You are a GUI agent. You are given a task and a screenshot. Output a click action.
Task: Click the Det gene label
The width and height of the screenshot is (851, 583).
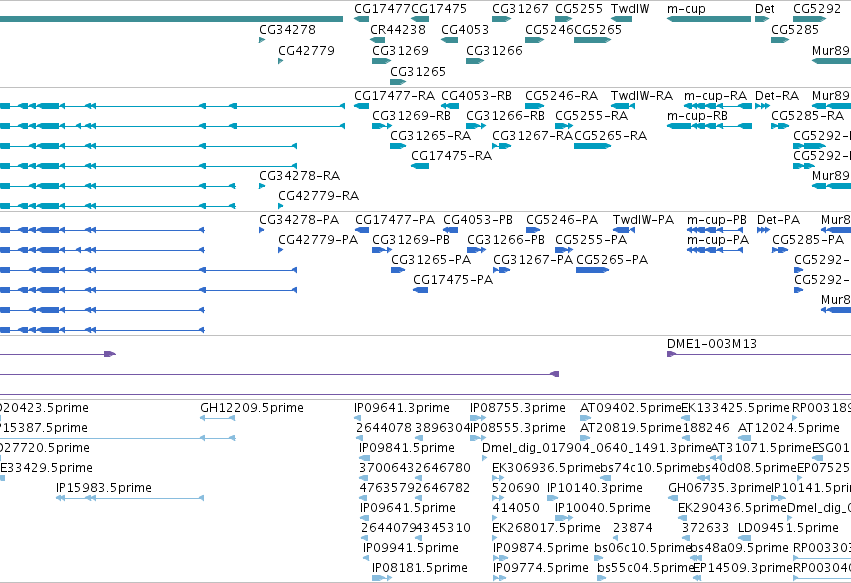coord(765,9)
